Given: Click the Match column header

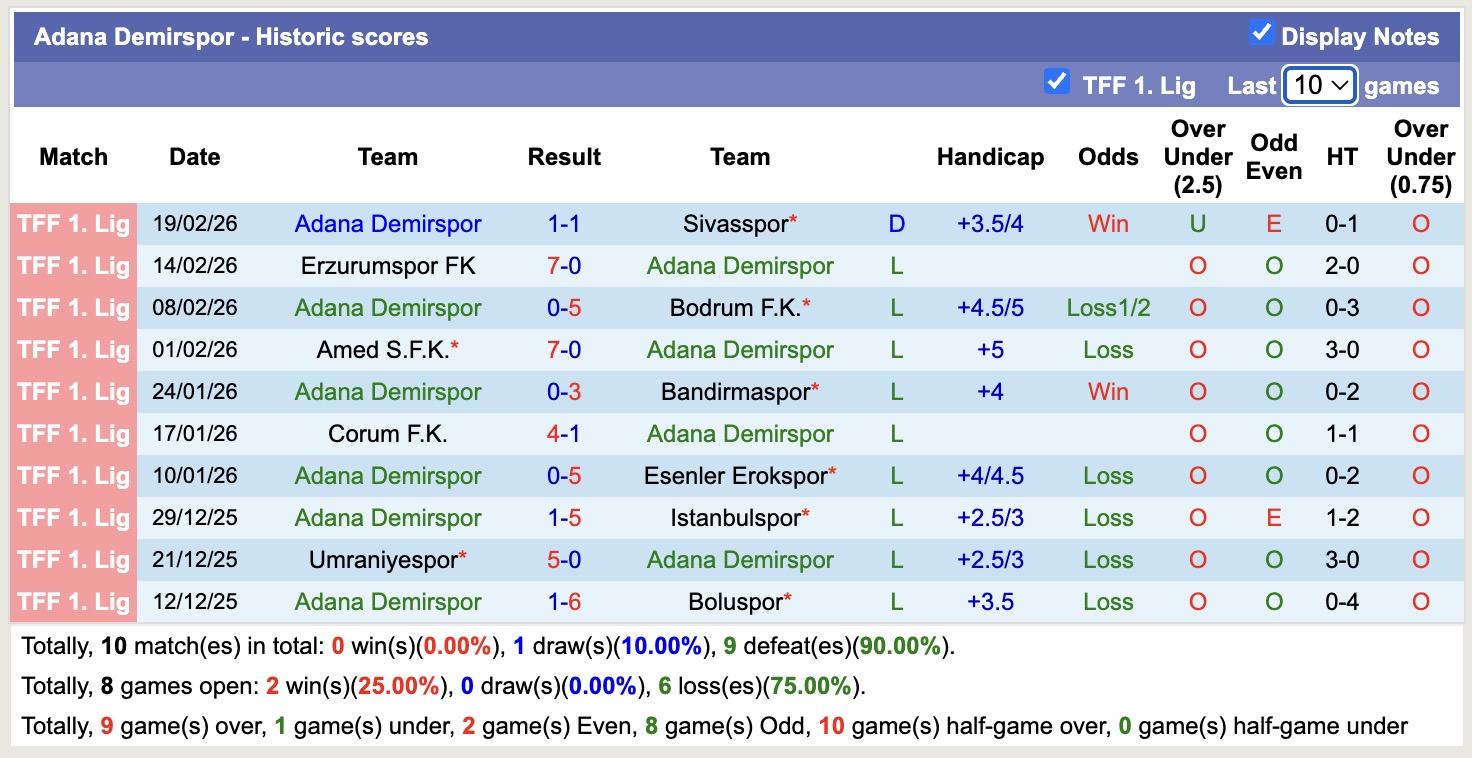Looking at the screenshot, I should 73,157.
